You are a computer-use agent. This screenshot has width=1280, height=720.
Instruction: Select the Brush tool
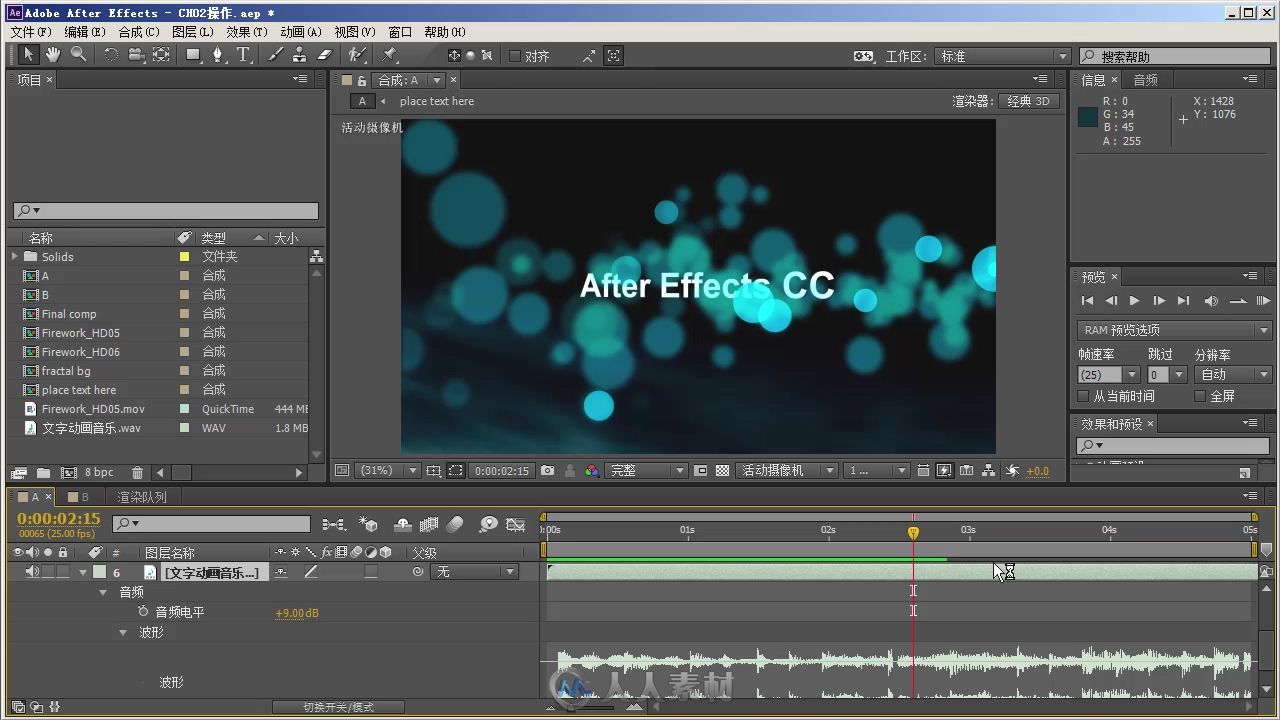(276, 55)
